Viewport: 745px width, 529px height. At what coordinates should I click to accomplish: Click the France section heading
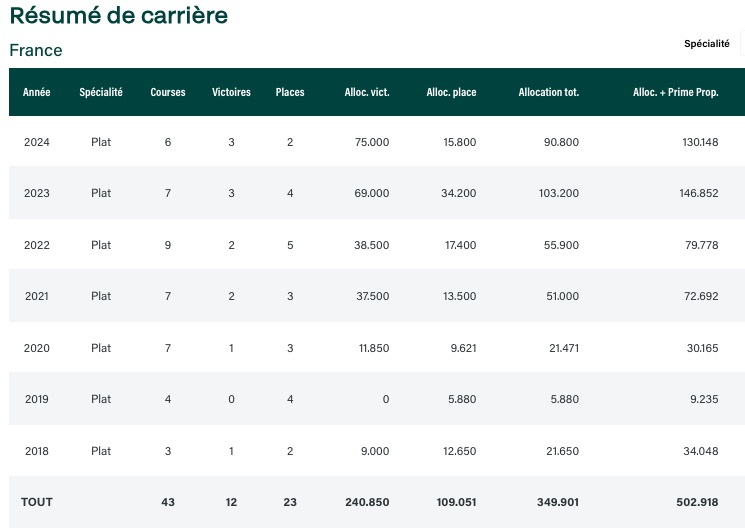(x=36, y=50)
